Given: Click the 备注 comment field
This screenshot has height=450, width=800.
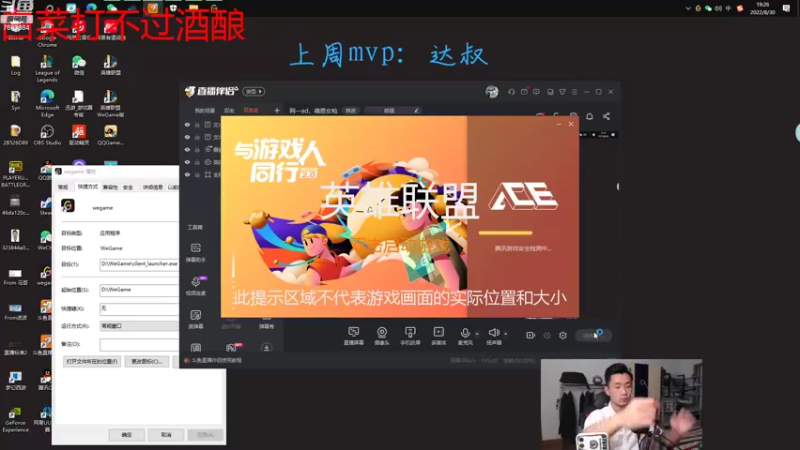Looking at the screenshot, I should pyautogui.click(x=139, y=344).
